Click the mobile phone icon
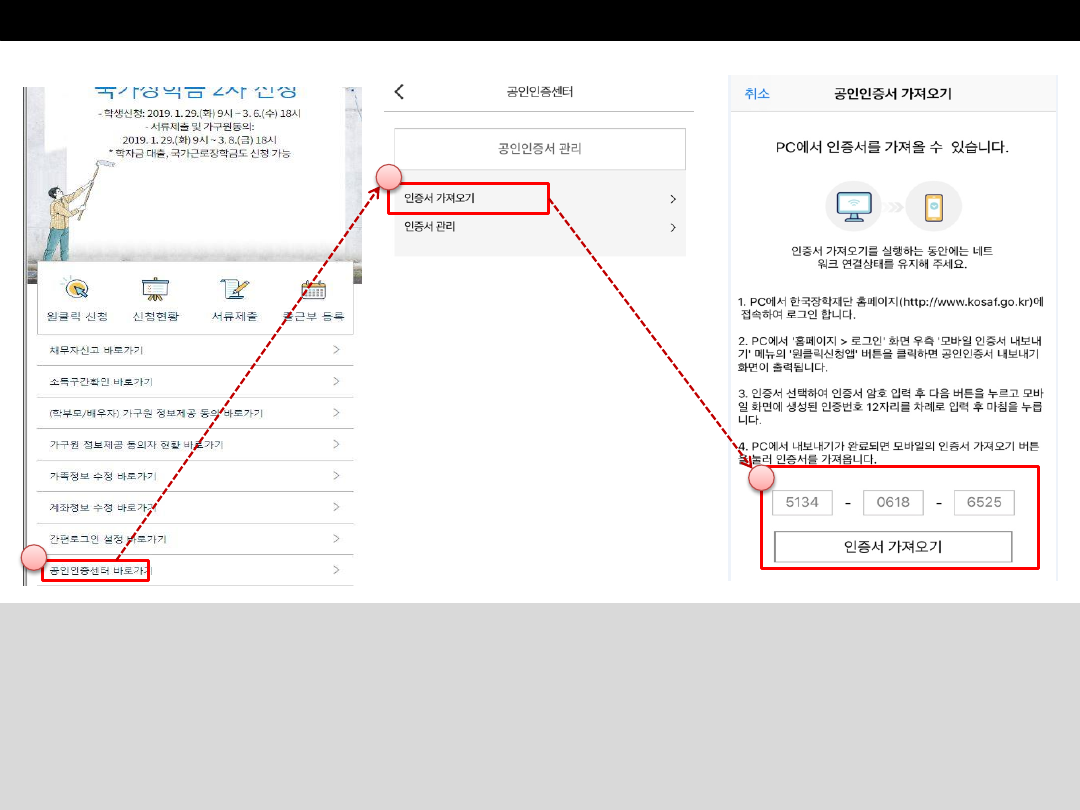The width and height of the screenshot is (1080, 810). (933, 207)
